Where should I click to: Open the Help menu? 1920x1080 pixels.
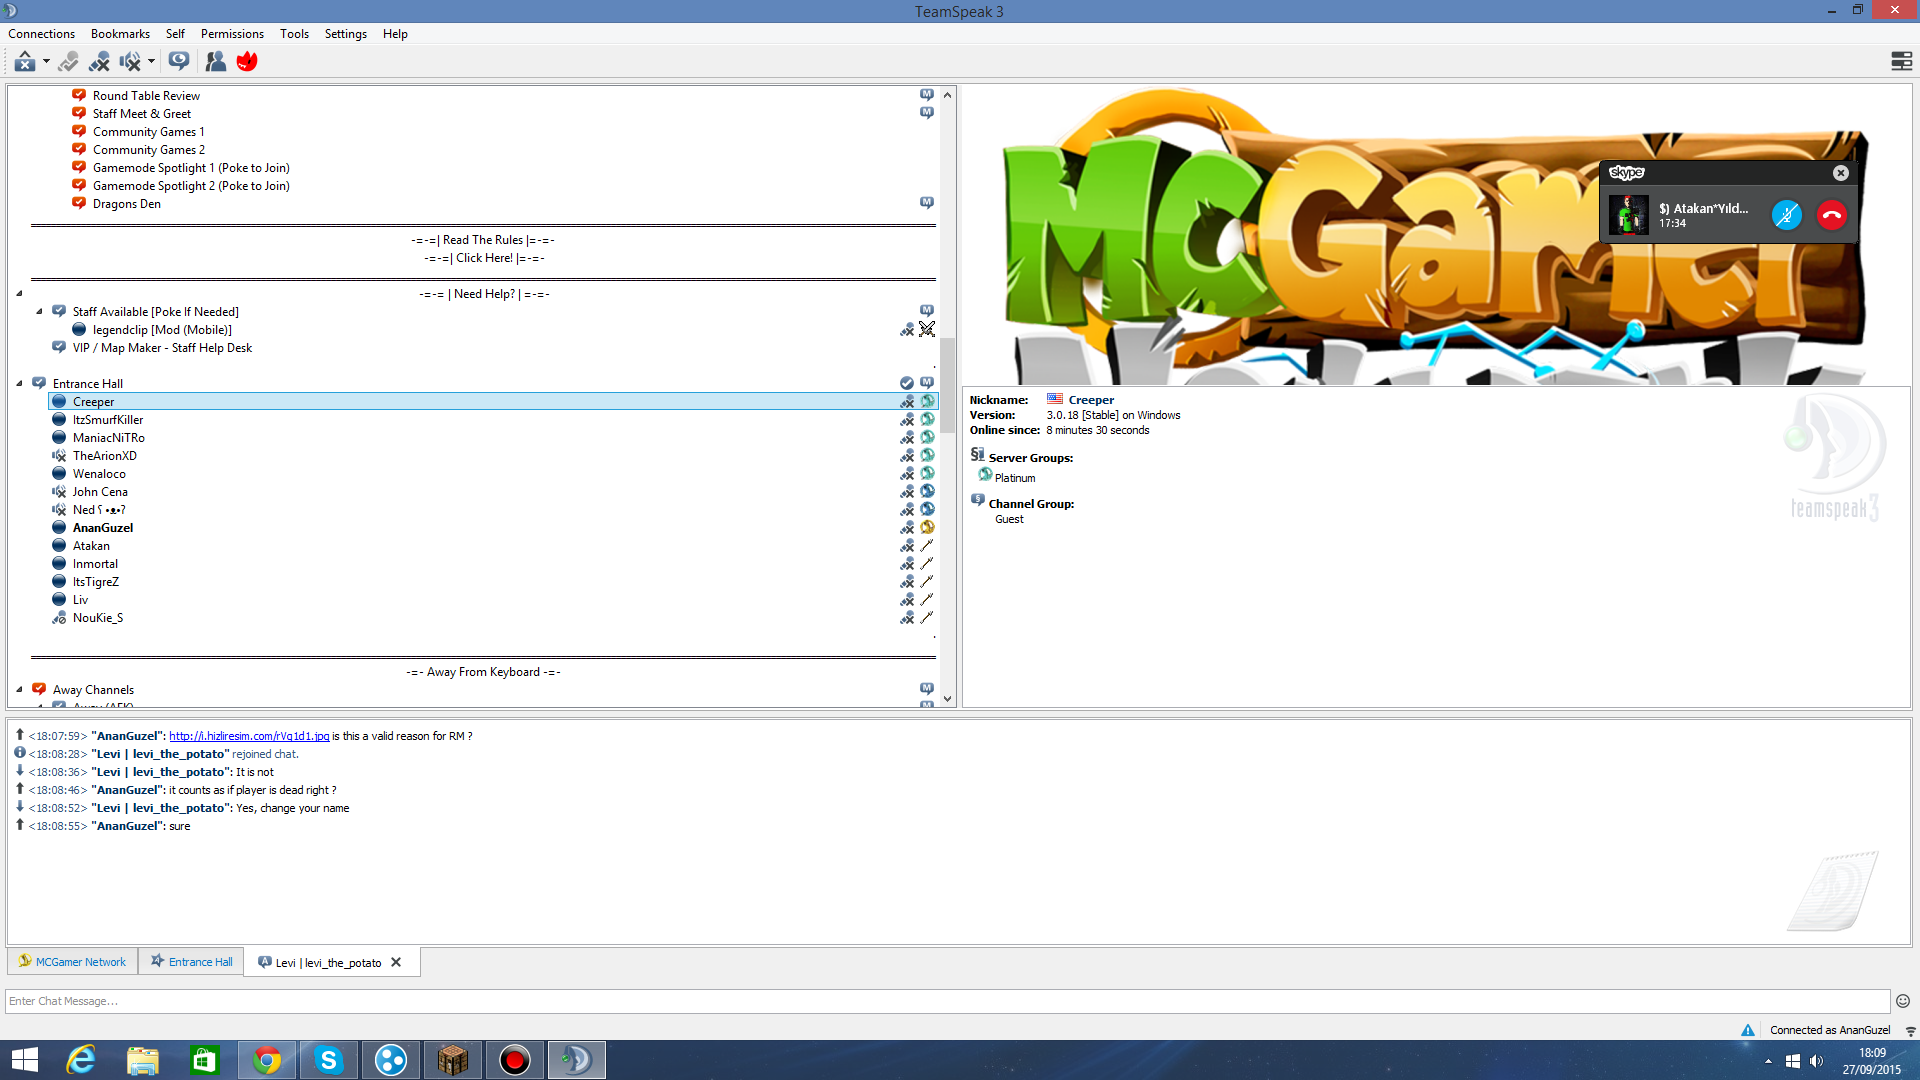395,34
